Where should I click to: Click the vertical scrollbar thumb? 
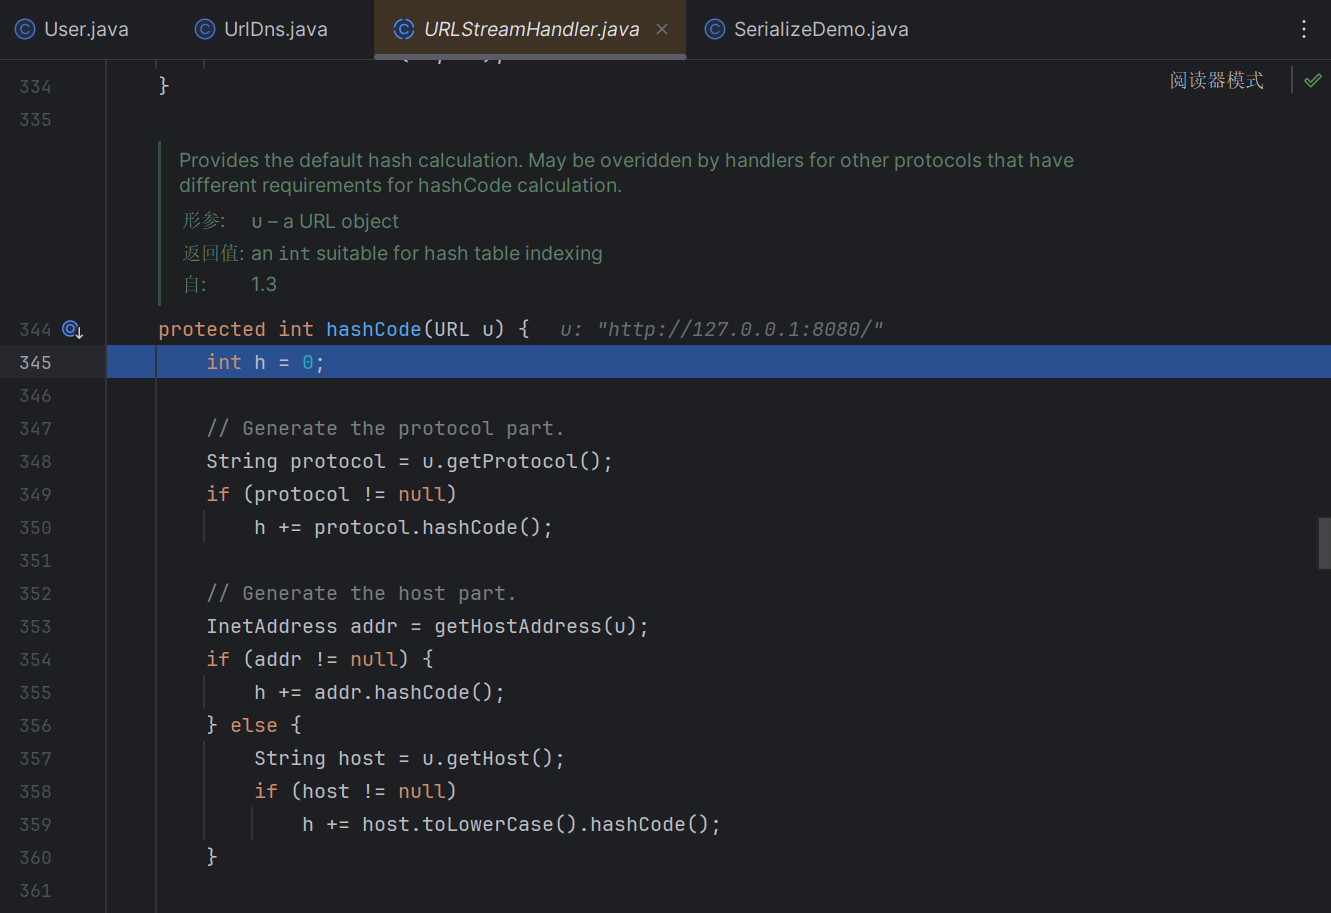click(1324, 542)
